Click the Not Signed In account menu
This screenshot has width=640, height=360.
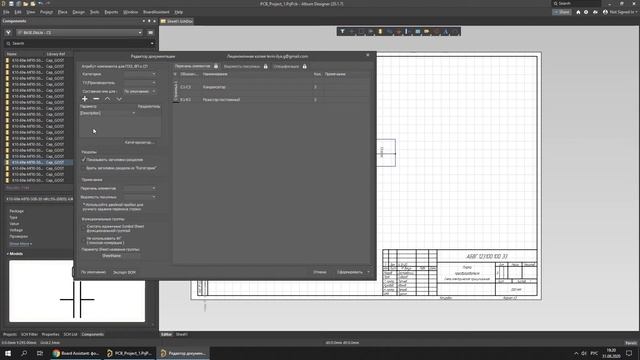tap(619, 12)
